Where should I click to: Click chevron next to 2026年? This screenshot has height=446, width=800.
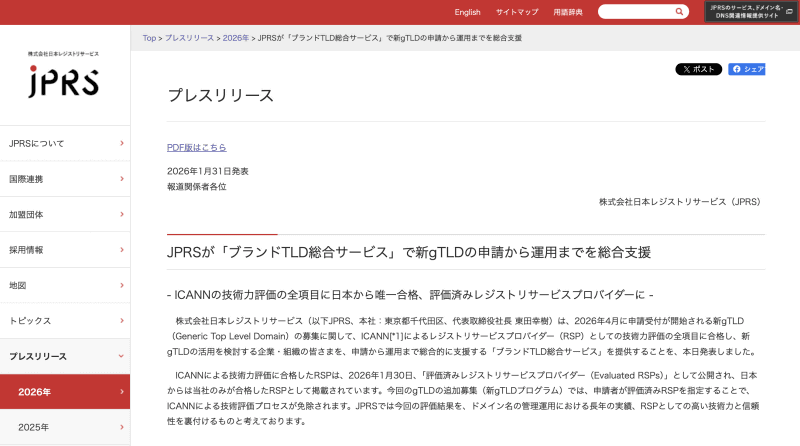[121, 391]
